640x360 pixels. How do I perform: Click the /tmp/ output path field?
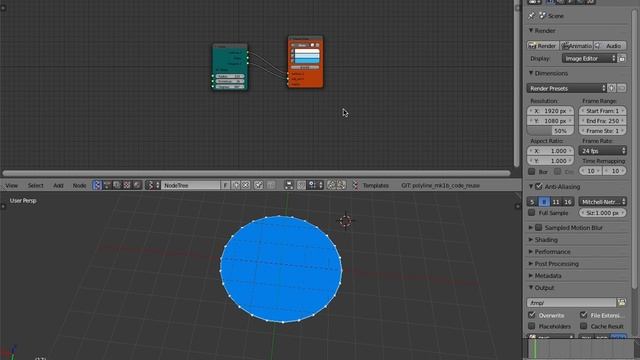coord(571,302)
